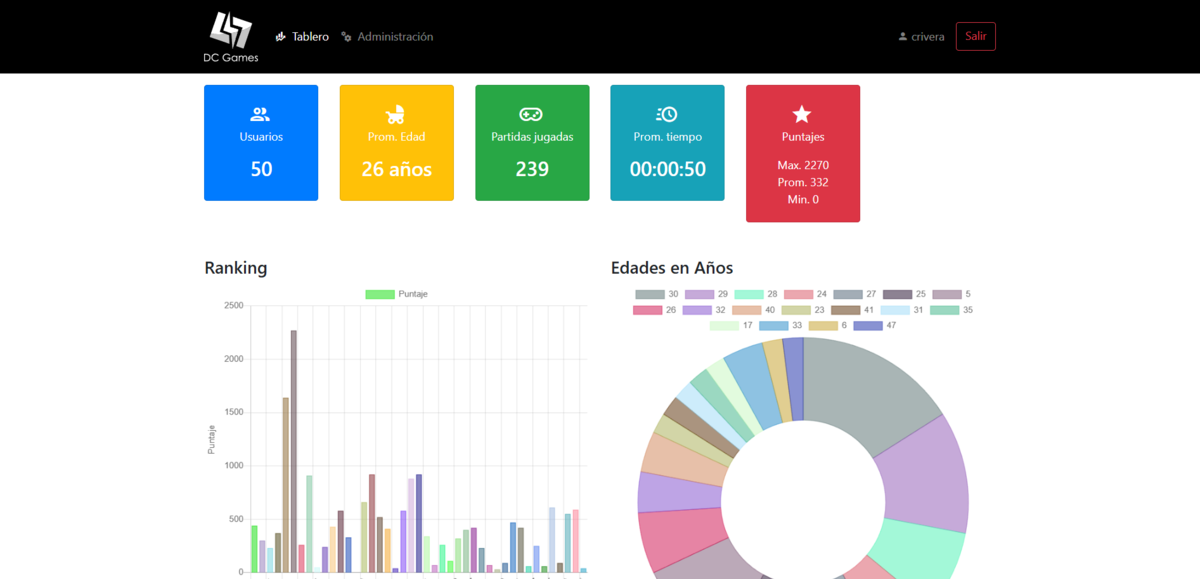Click the stopwatch icon on Prom. tiempo
The image size is (1200, 579).
667,115
